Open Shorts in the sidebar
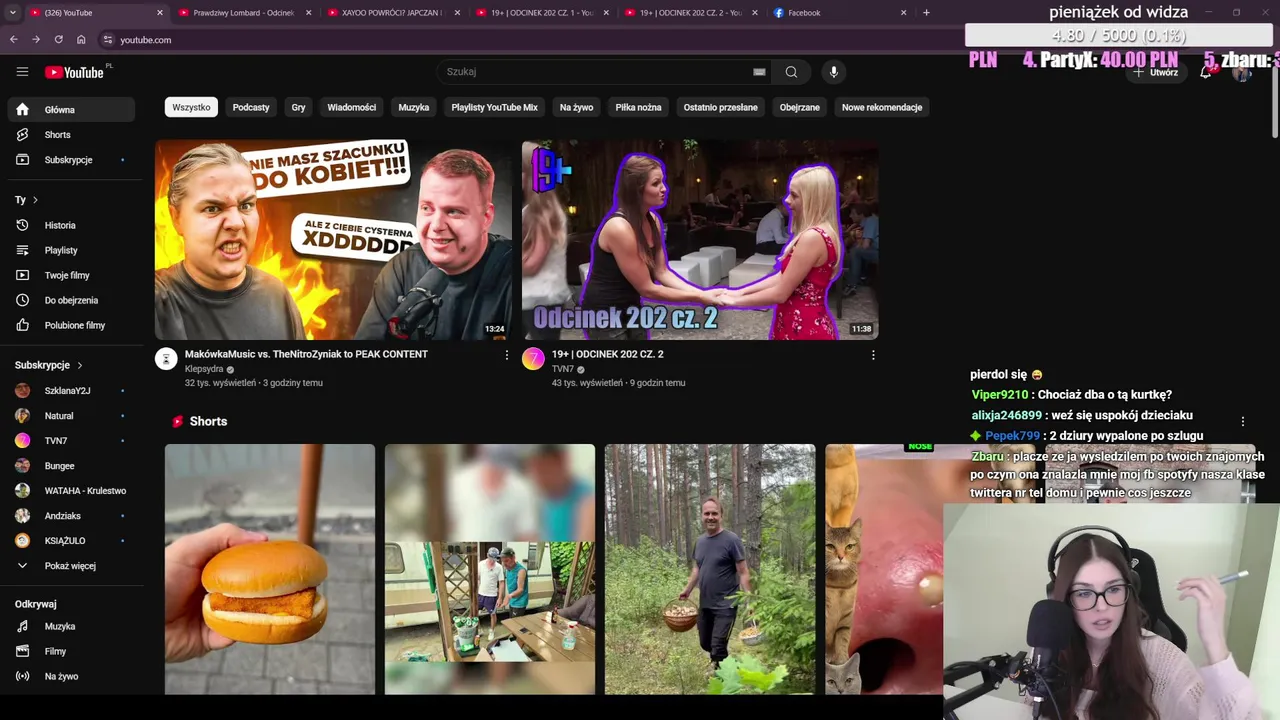The height and width of the screenshot is (720, 1280). pos(71,135)
